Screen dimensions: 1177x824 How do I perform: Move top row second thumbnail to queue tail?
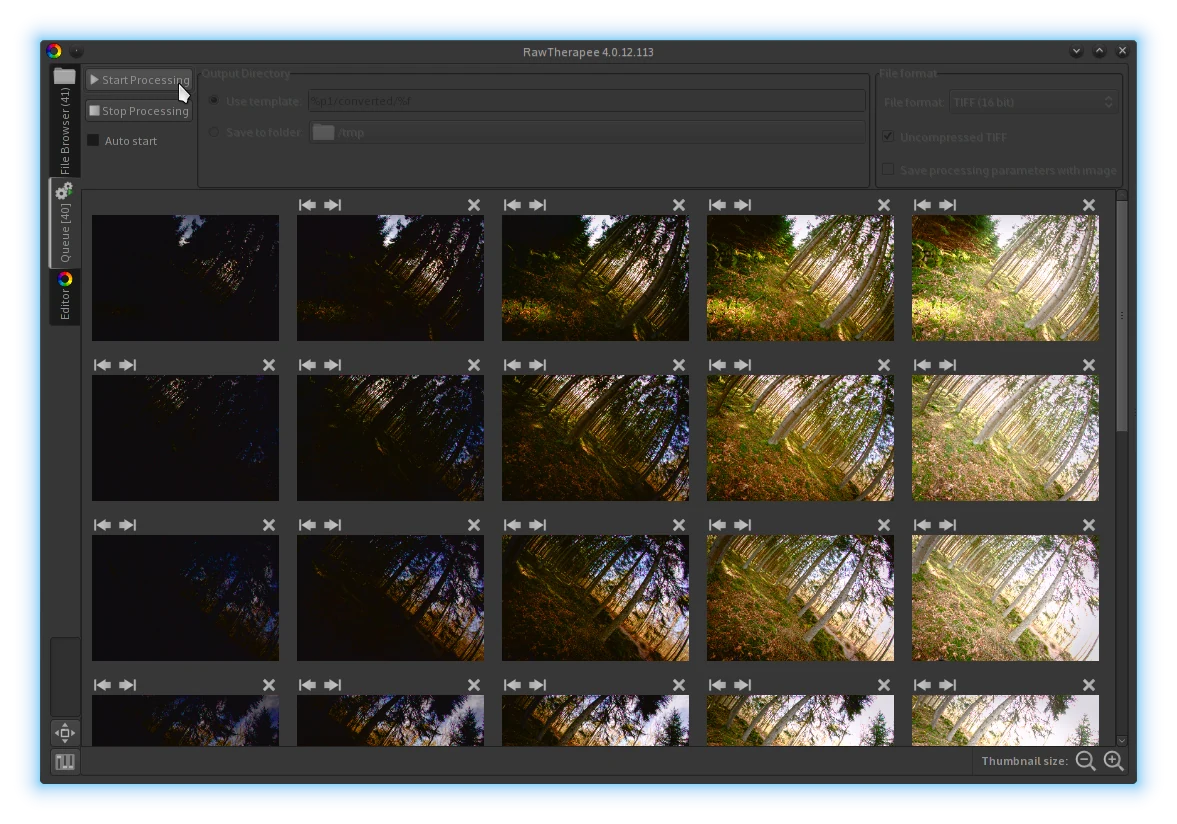[333, 205]
